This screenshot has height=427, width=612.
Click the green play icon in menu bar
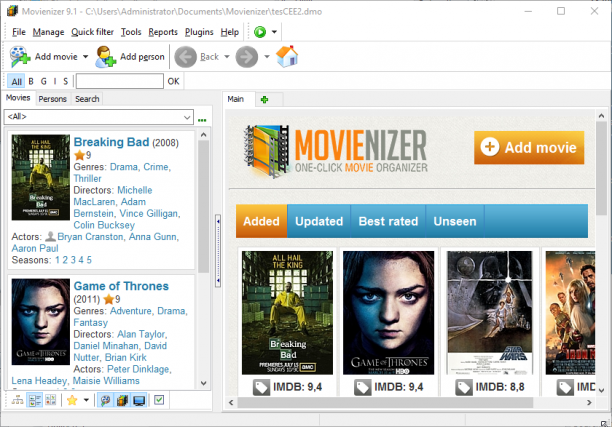(x=260, y=32)
